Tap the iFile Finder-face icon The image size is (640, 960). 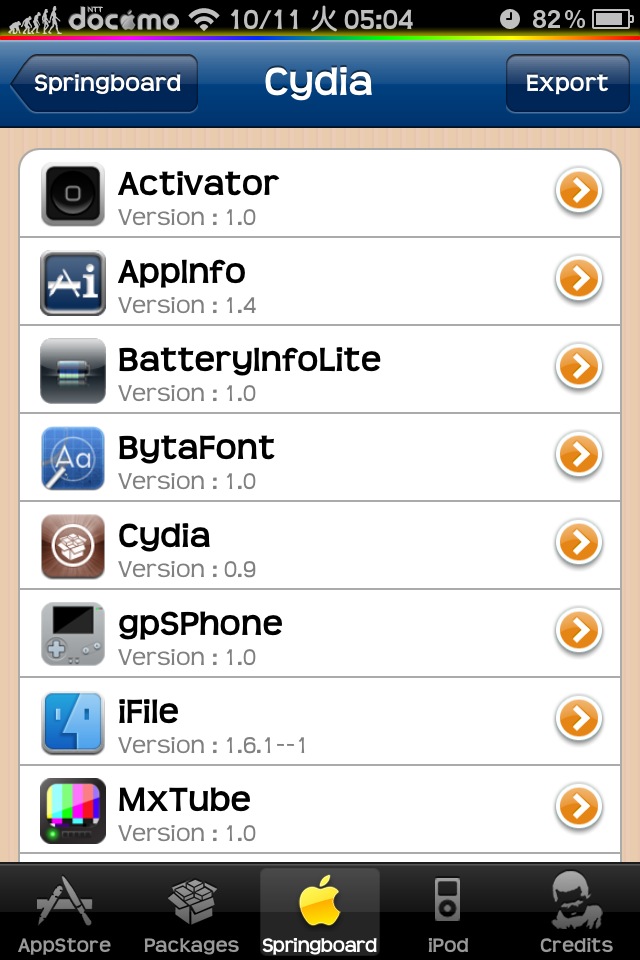[x=73, y=722]
